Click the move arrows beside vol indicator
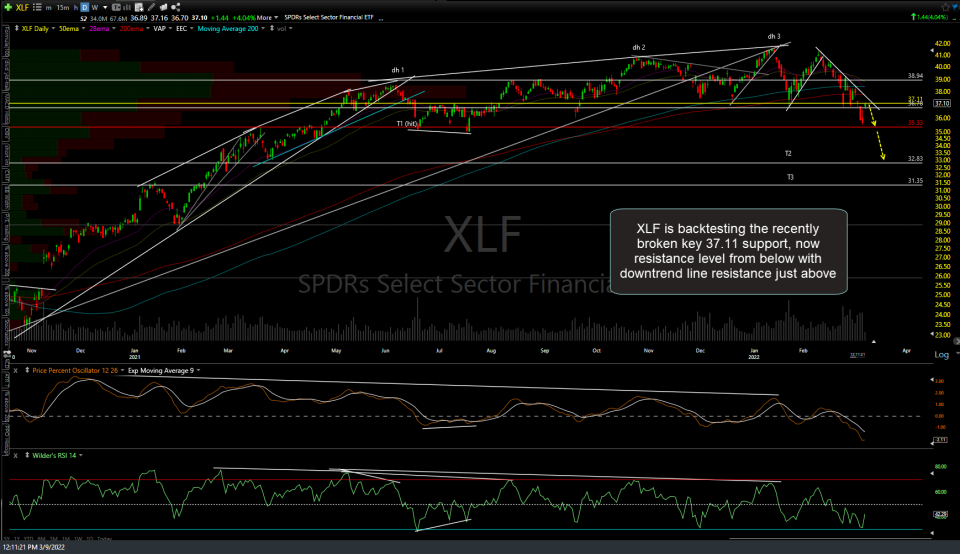 click(x=272, y=28)
